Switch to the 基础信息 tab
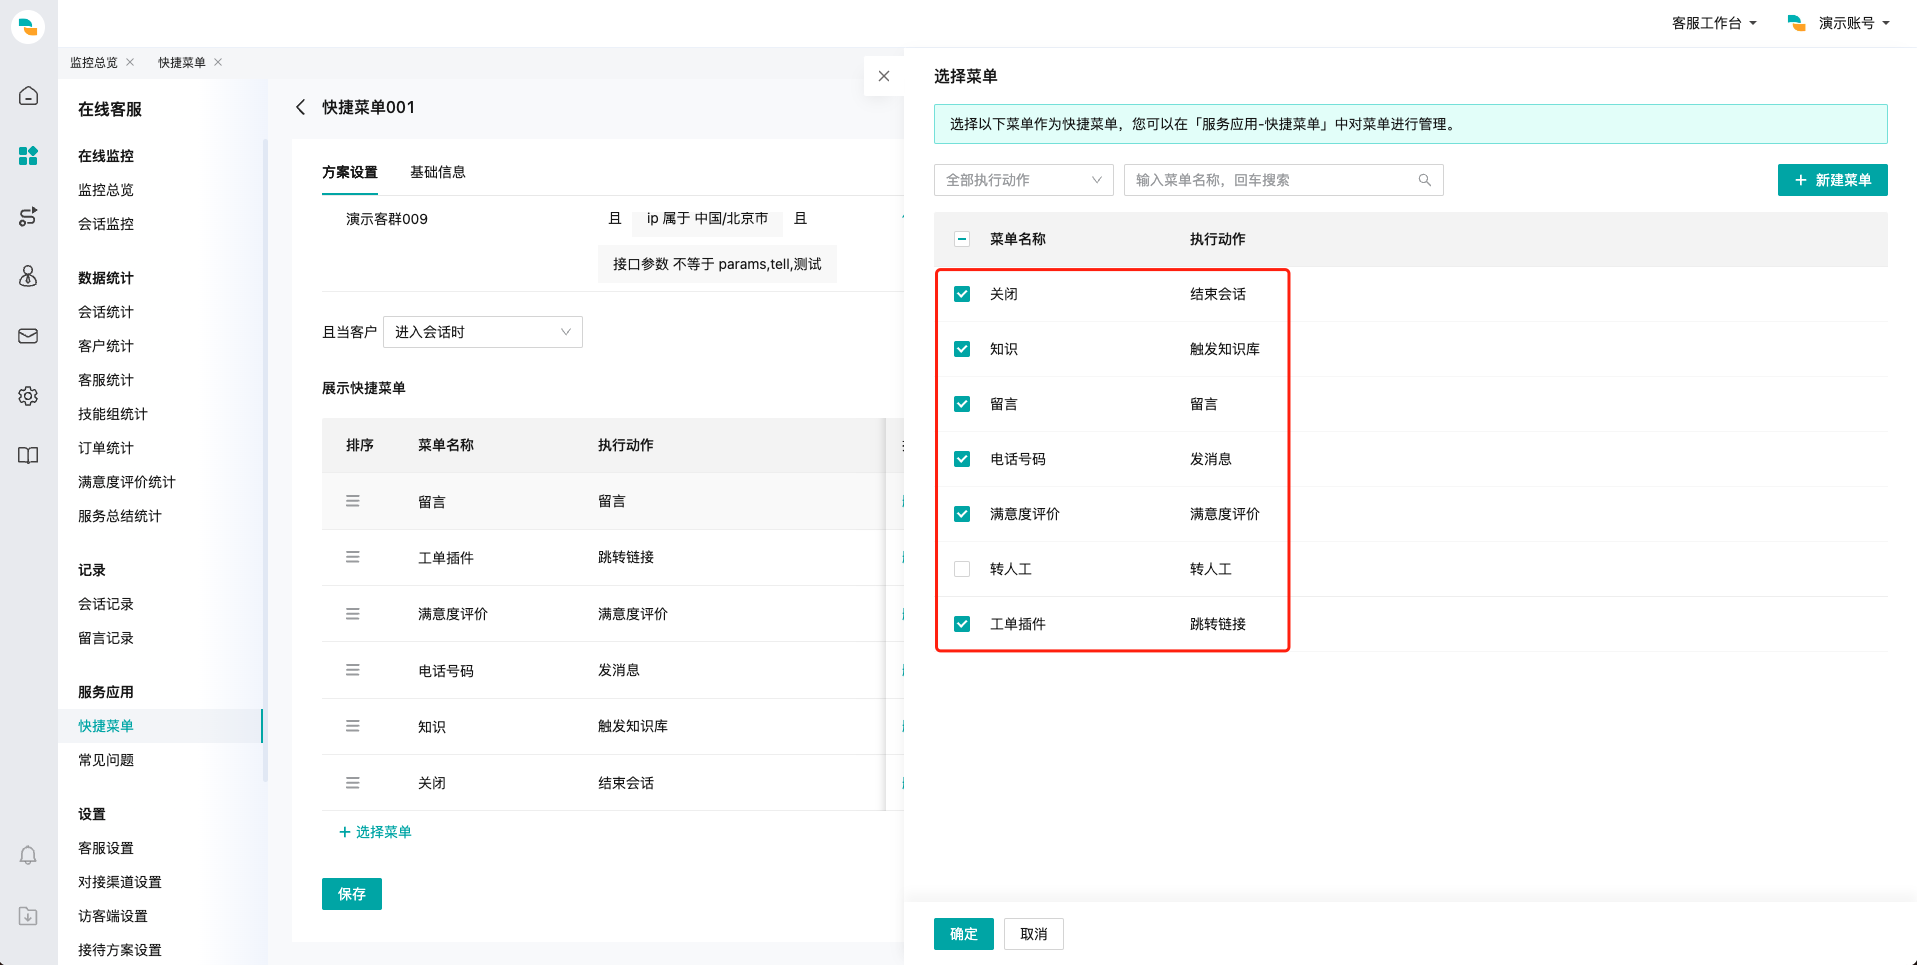The image size is (1917, 965). [438, 172]
